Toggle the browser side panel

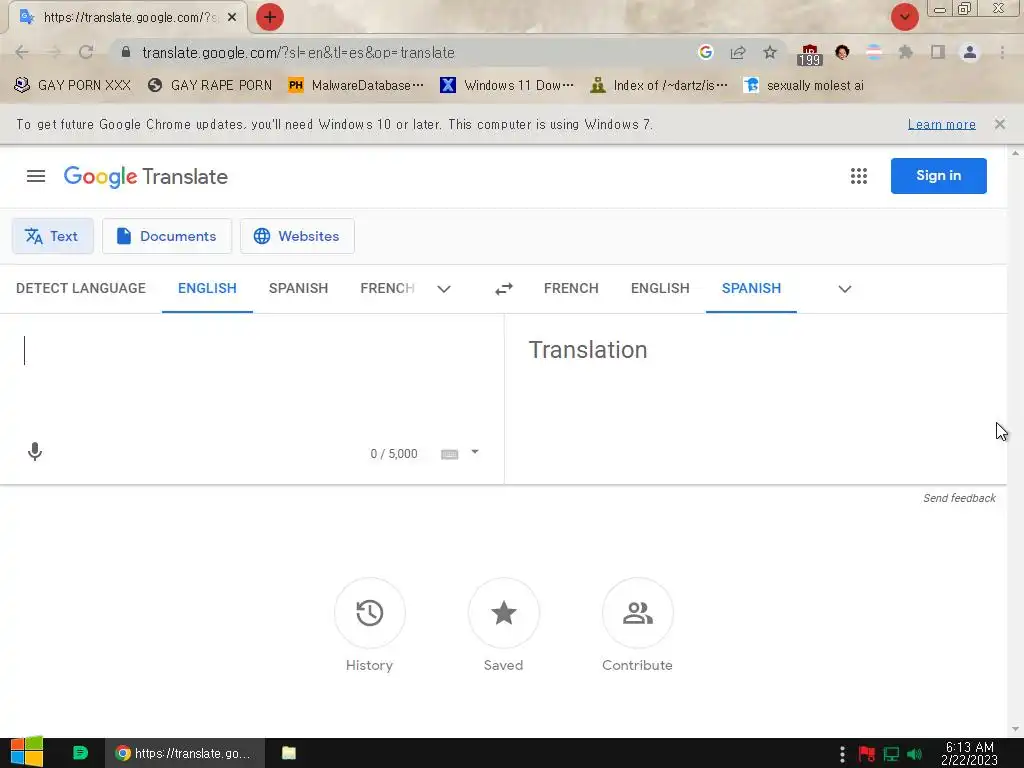[938, 52]
